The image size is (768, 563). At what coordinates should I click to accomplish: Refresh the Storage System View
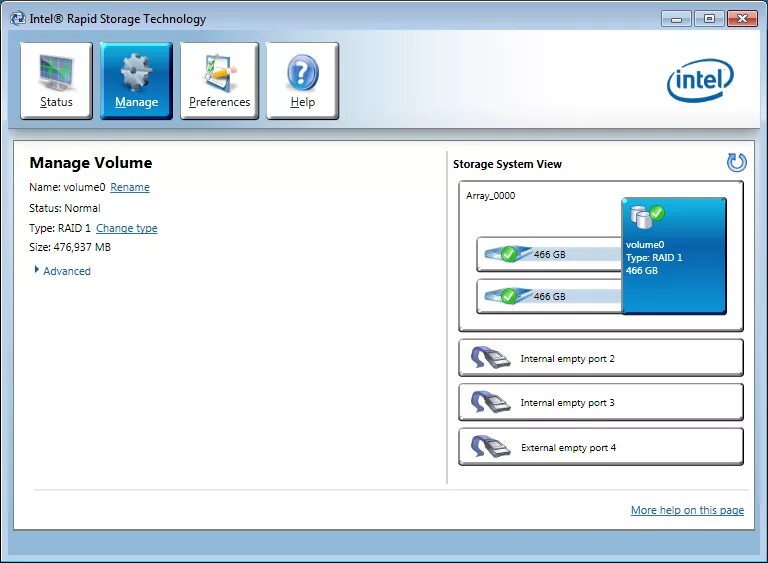(736, 163)
